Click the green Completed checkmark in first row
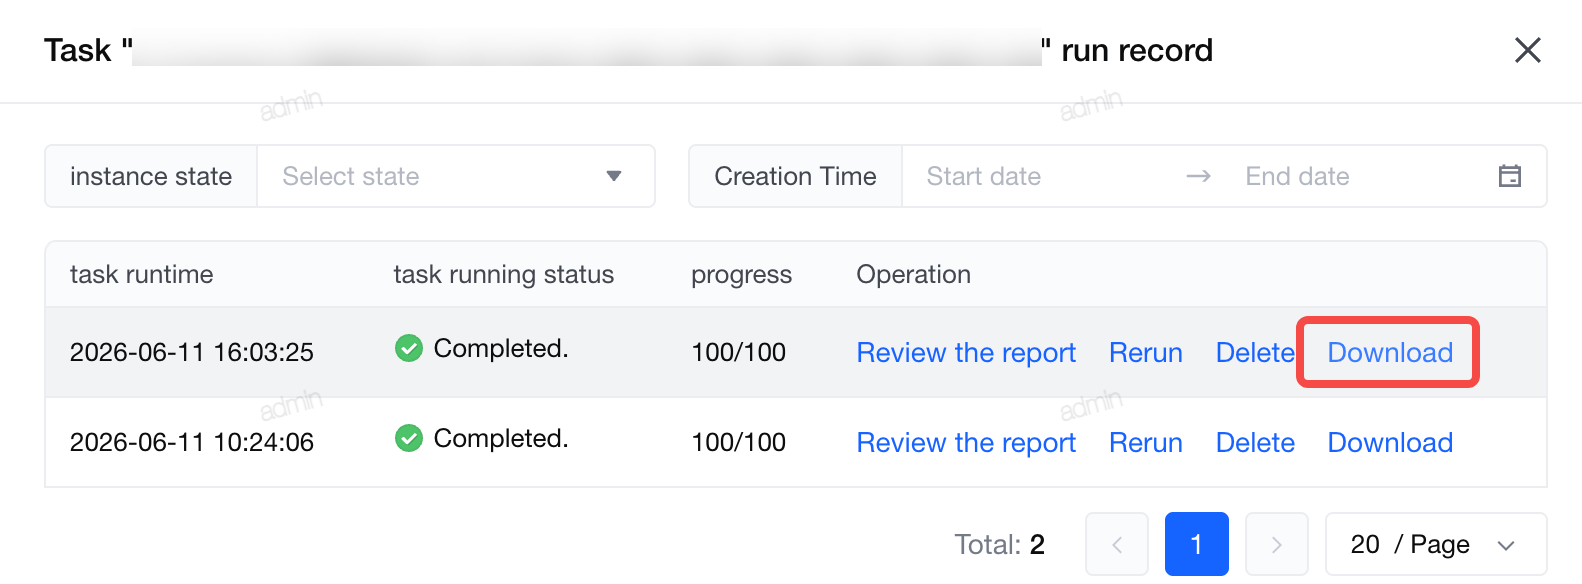The height and width of the screenshot is (584, 1582). (x=409, y=348)
